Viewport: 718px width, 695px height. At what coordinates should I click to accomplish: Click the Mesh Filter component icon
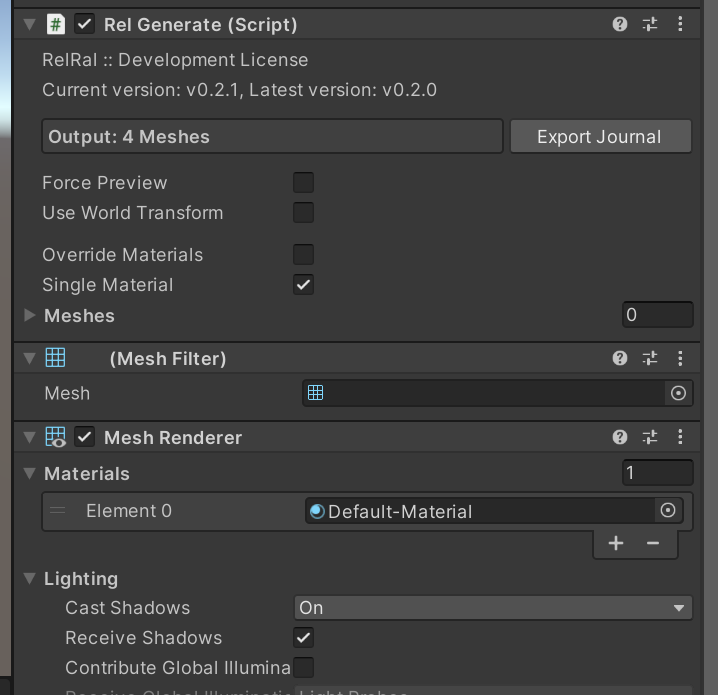pyautogui.click(x=55, y=358)
